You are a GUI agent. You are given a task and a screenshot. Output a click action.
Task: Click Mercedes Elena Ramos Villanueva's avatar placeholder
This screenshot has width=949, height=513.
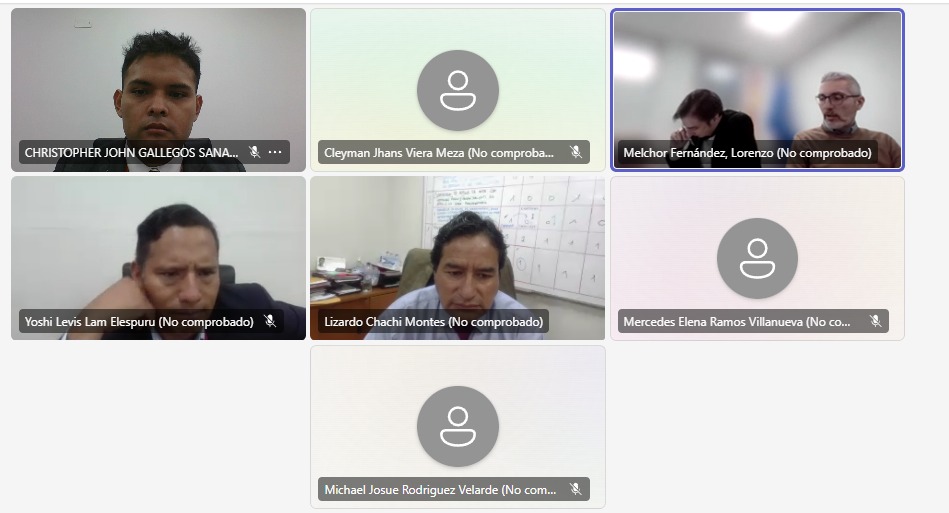[x=757, y=258]
